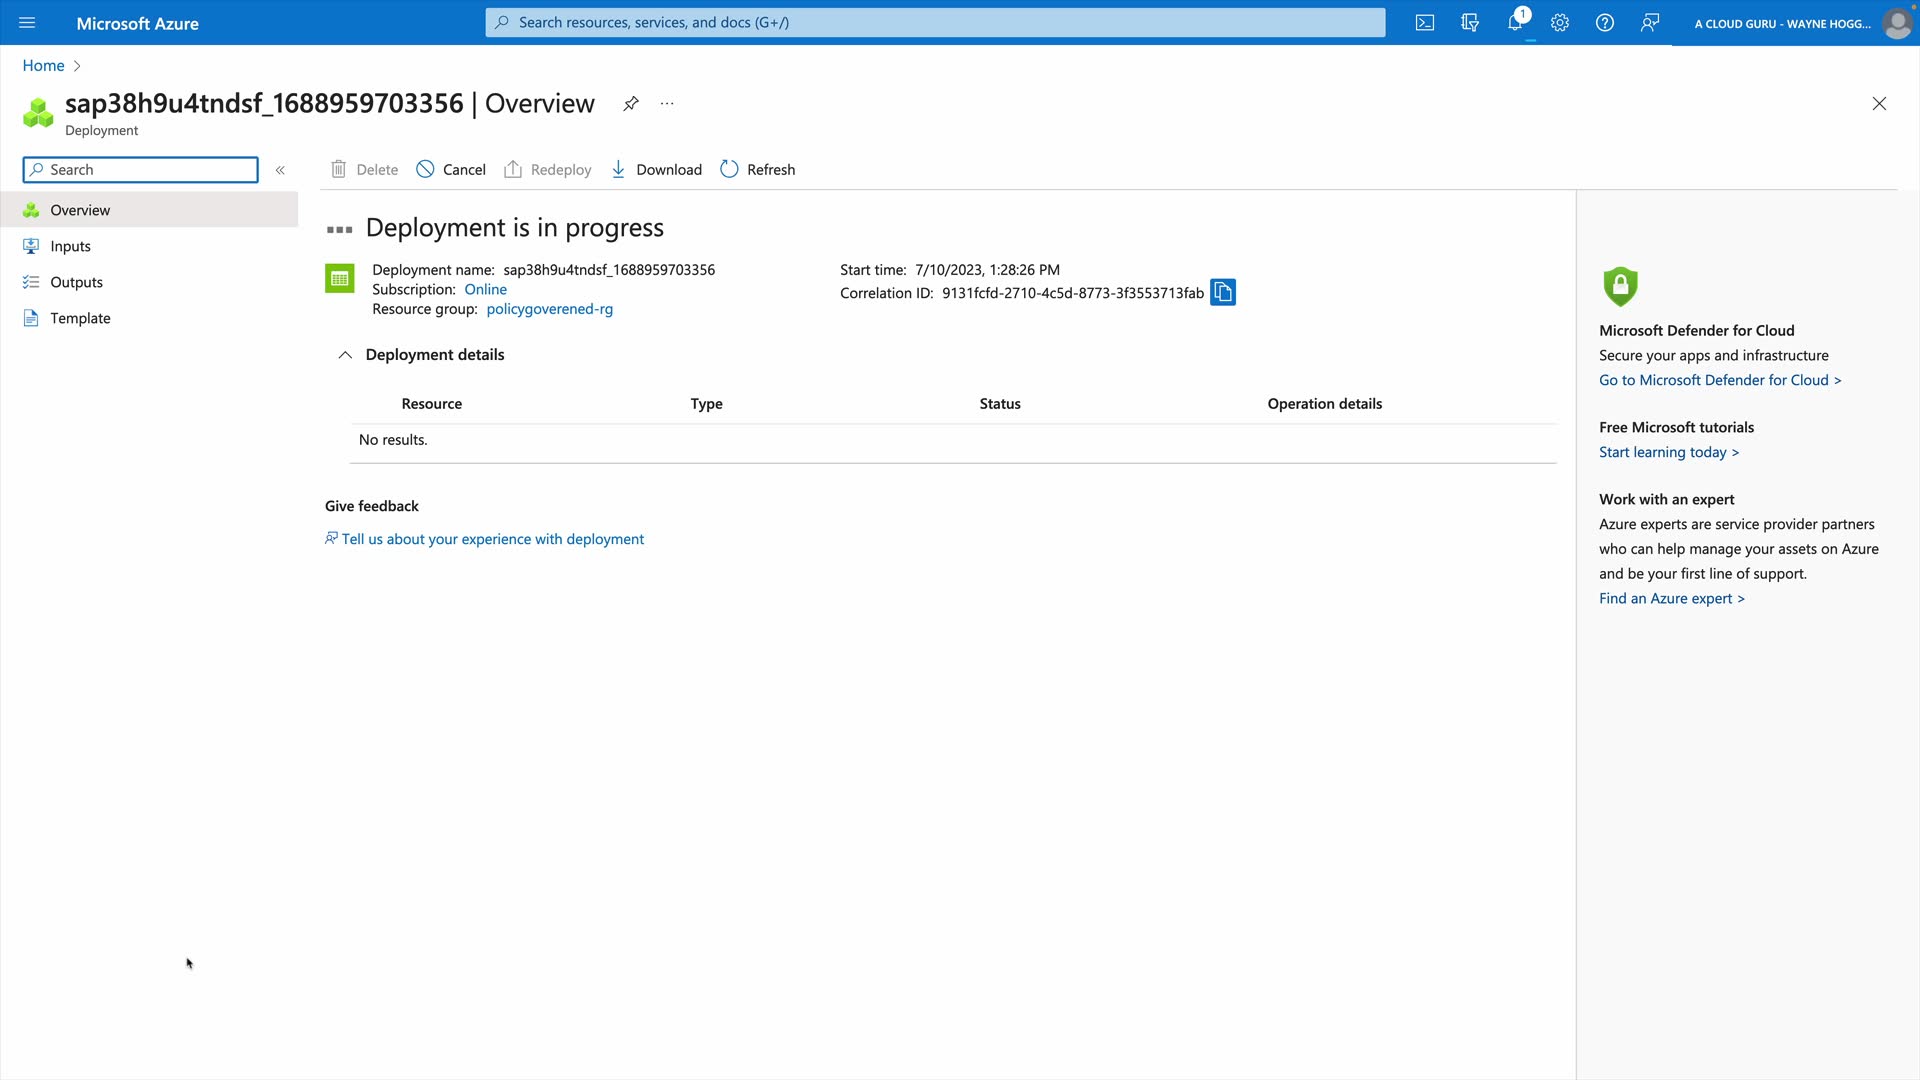The height and width of the screenshot is (1080, 1920).
Task: Open the Help question mark icon
Action: coord(1605,23)
